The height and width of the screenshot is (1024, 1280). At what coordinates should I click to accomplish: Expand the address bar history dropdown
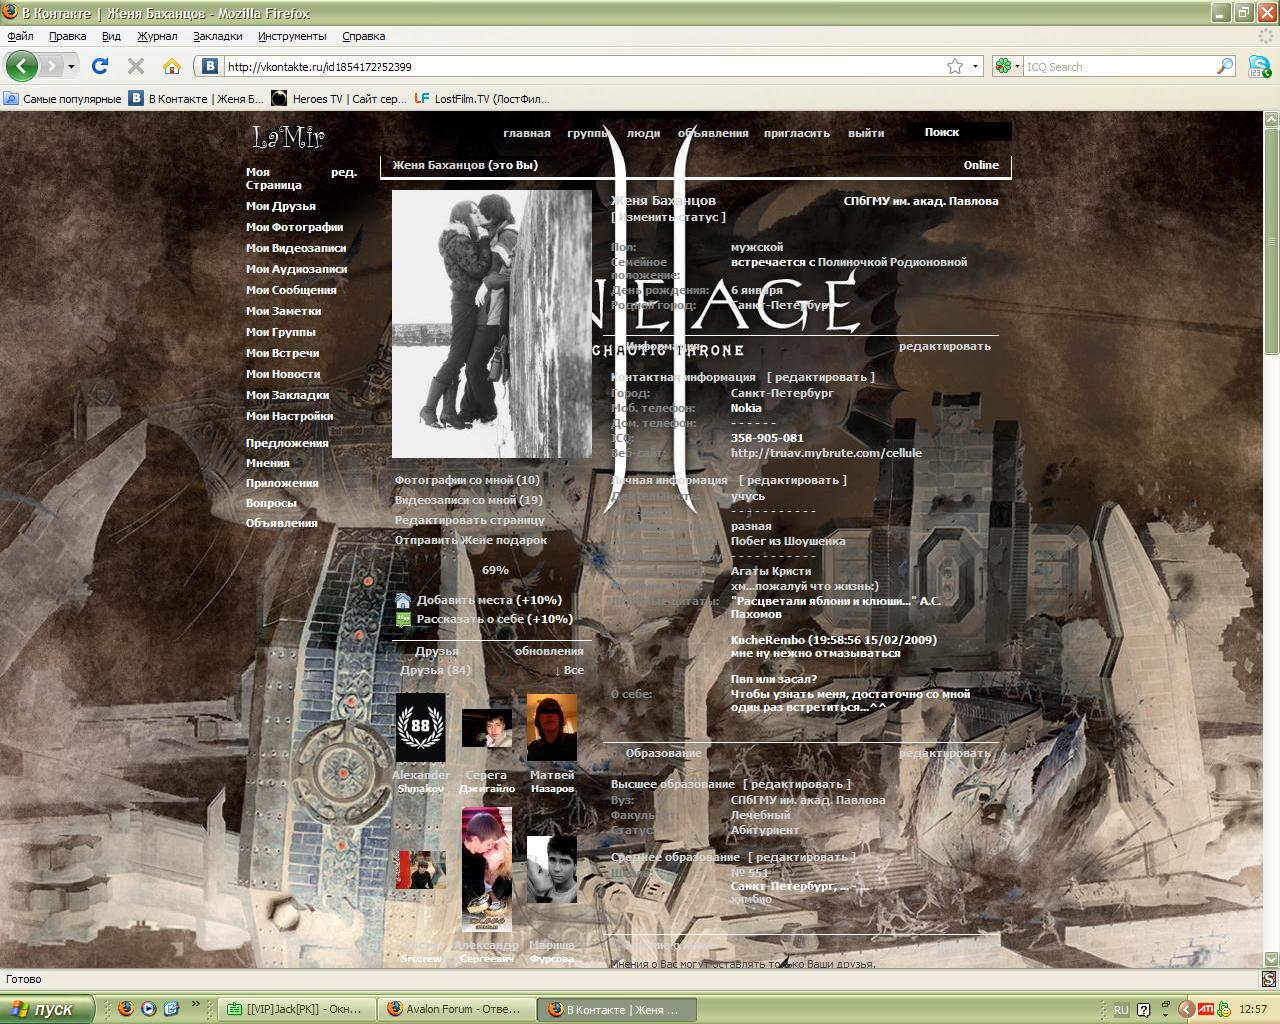(x=975, y=66)
